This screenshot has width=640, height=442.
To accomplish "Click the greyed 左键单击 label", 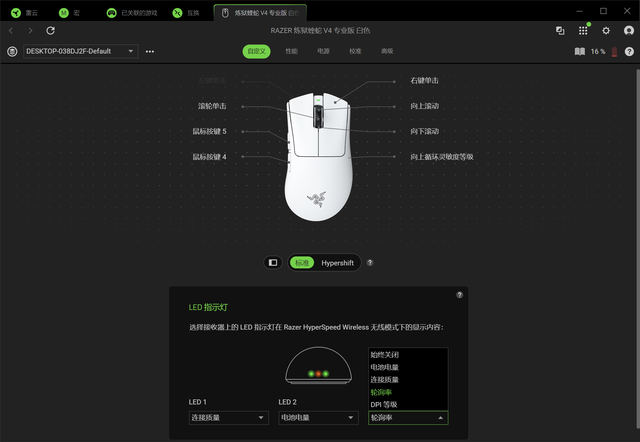I will [x=212, y=80].
